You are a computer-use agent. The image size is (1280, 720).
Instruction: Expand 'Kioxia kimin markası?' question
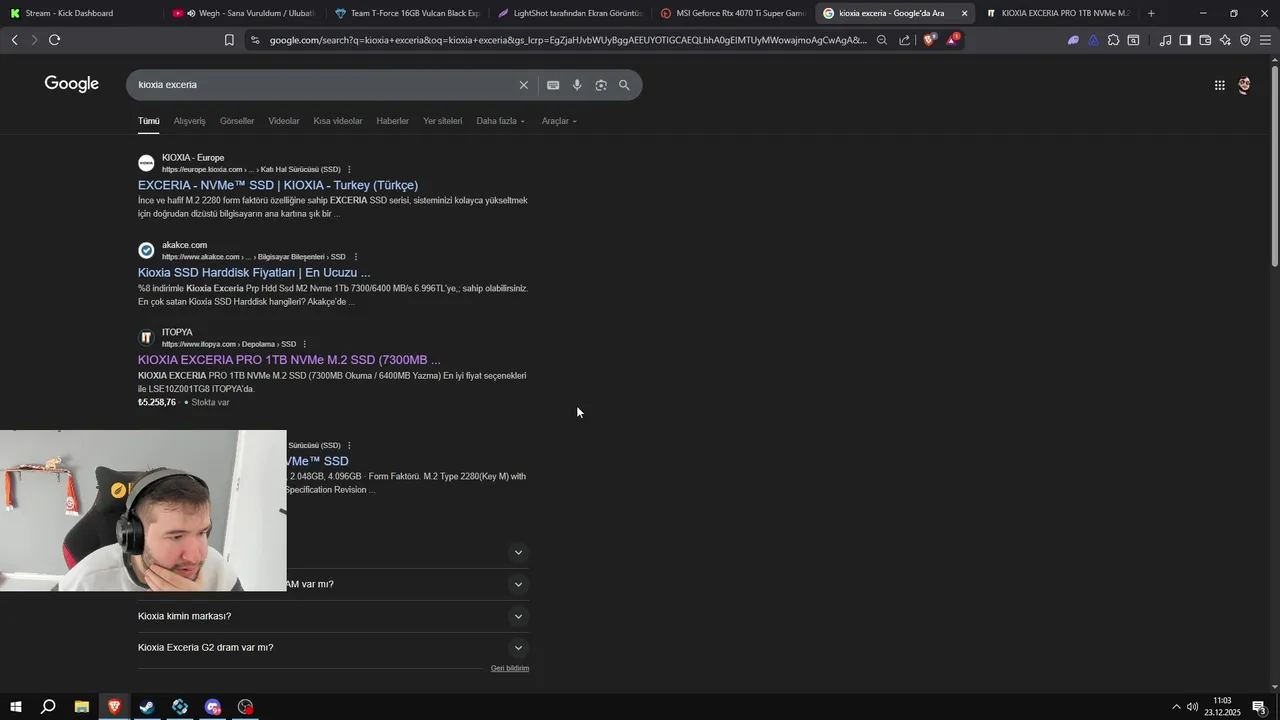[333, 616]
